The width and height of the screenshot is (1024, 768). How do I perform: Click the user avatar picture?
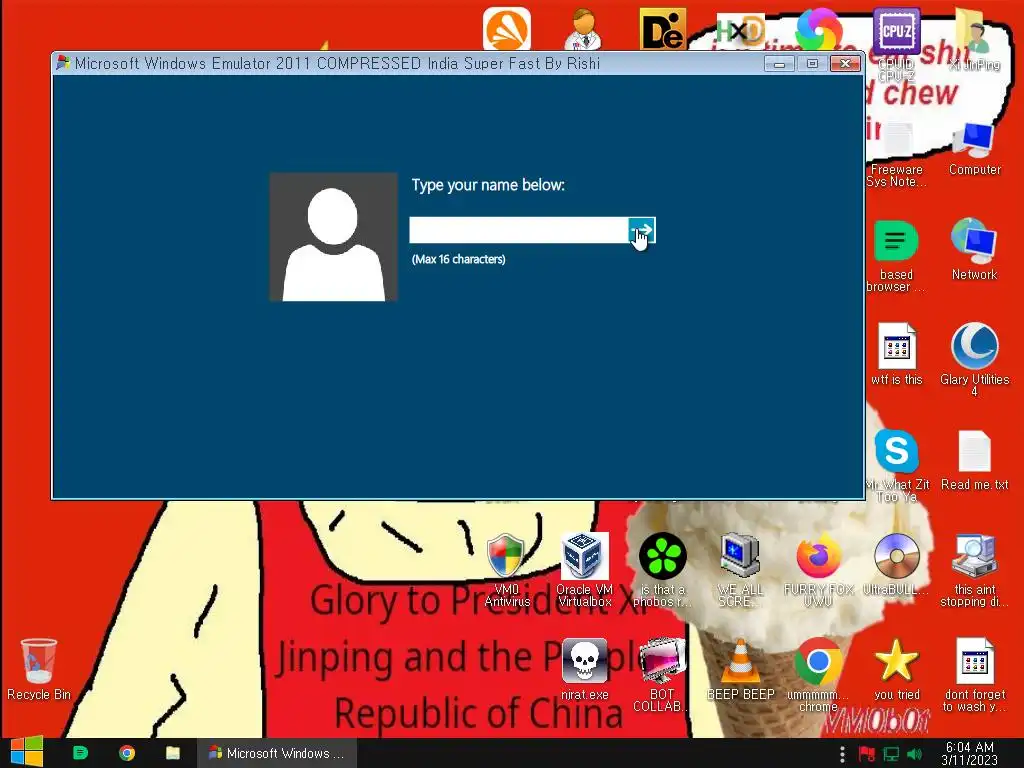click(333, 237)
